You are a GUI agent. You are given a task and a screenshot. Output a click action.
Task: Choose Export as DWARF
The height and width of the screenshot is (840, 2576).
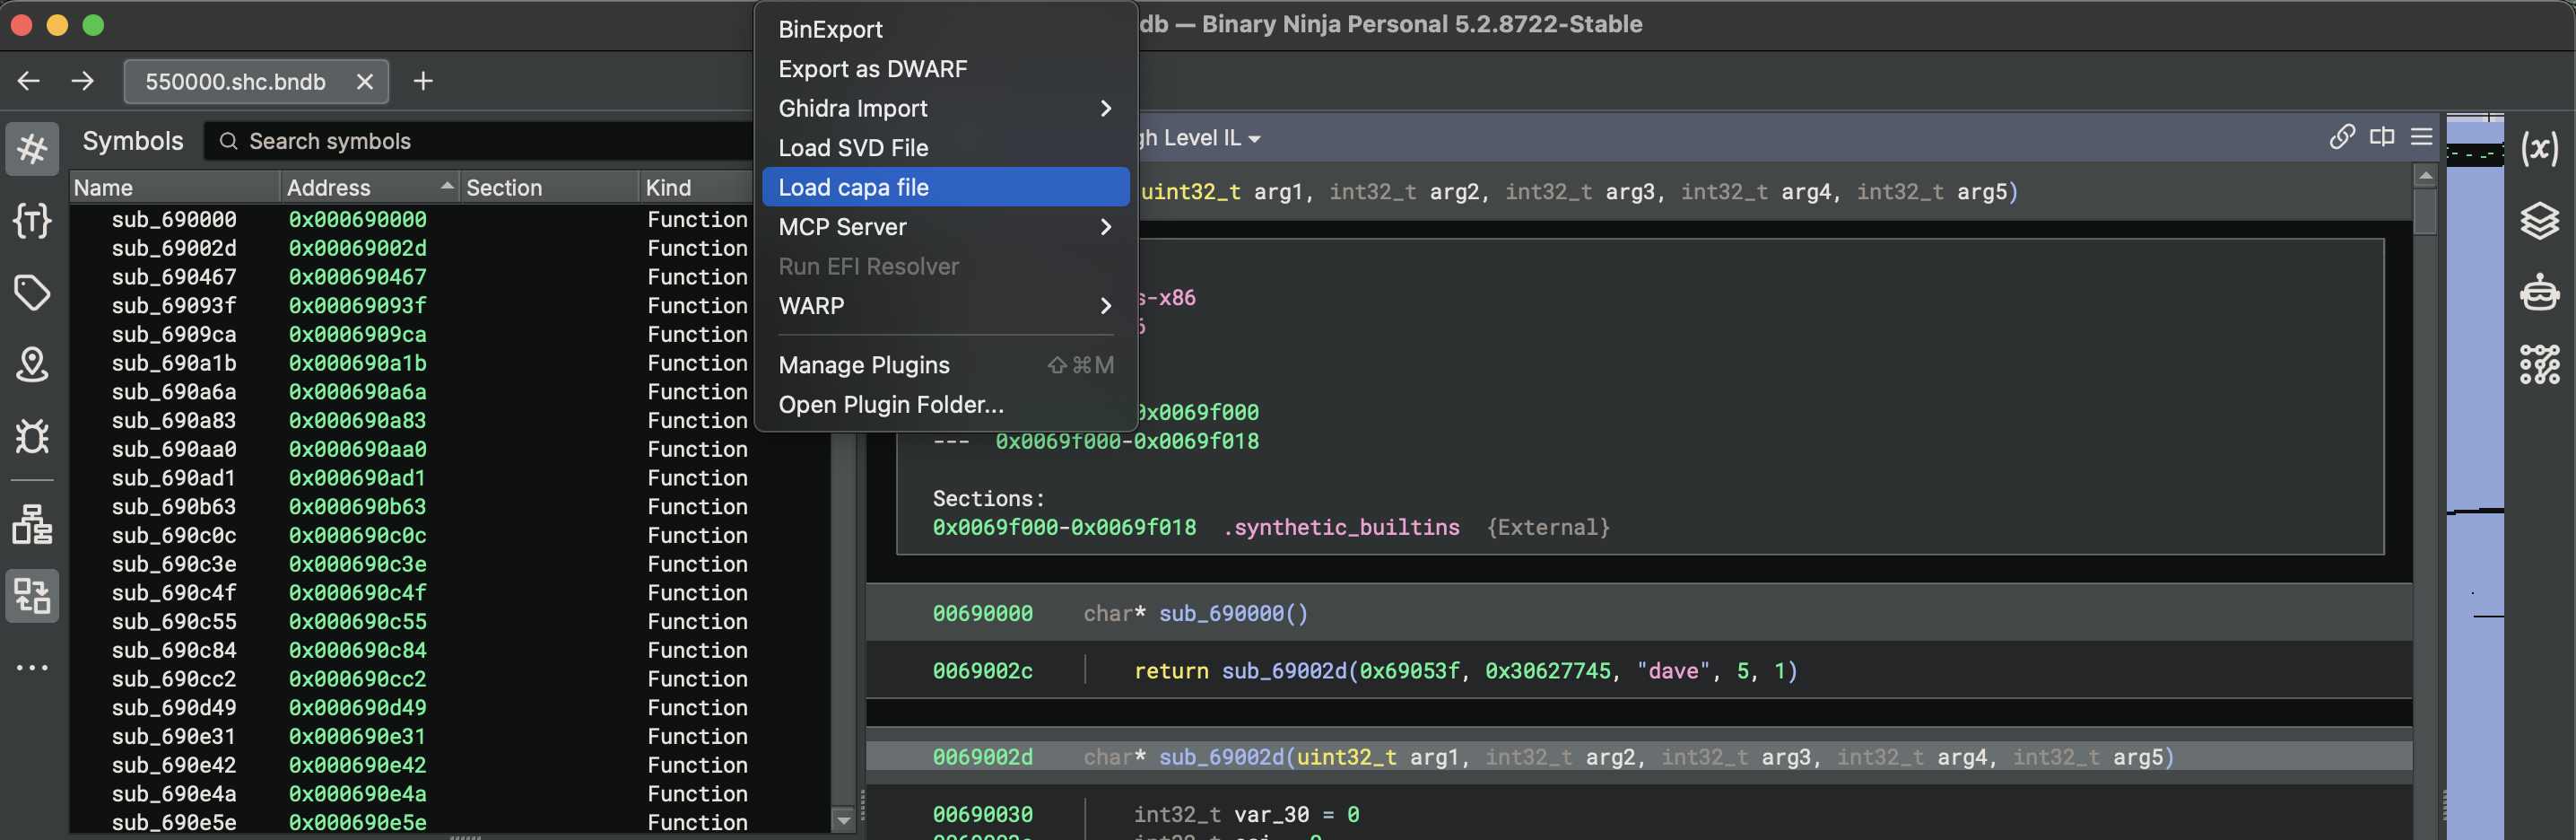pos(945,69)
